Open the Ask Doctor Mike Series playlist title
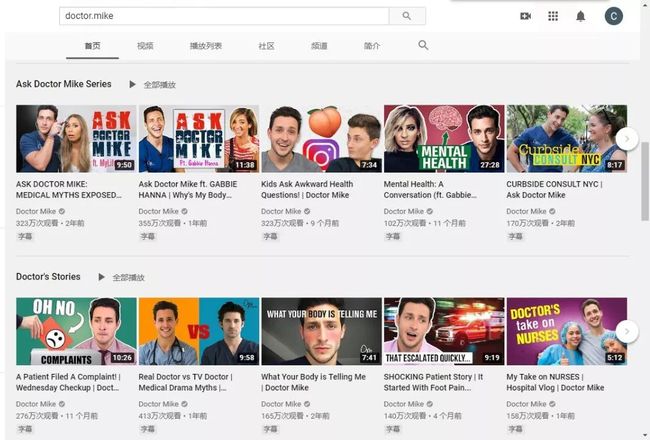 pyautogui.click(x=64, y=84)
